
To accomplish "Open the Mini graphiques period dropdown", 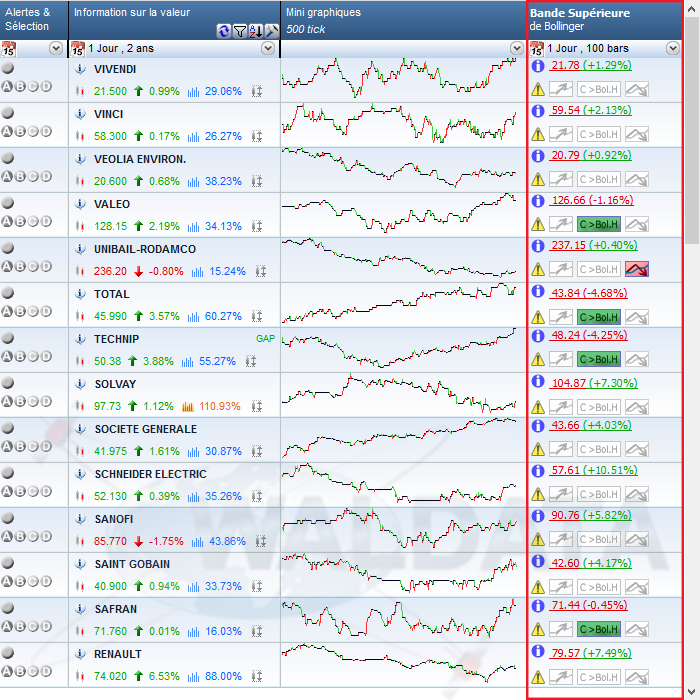I will click(517, 48).
